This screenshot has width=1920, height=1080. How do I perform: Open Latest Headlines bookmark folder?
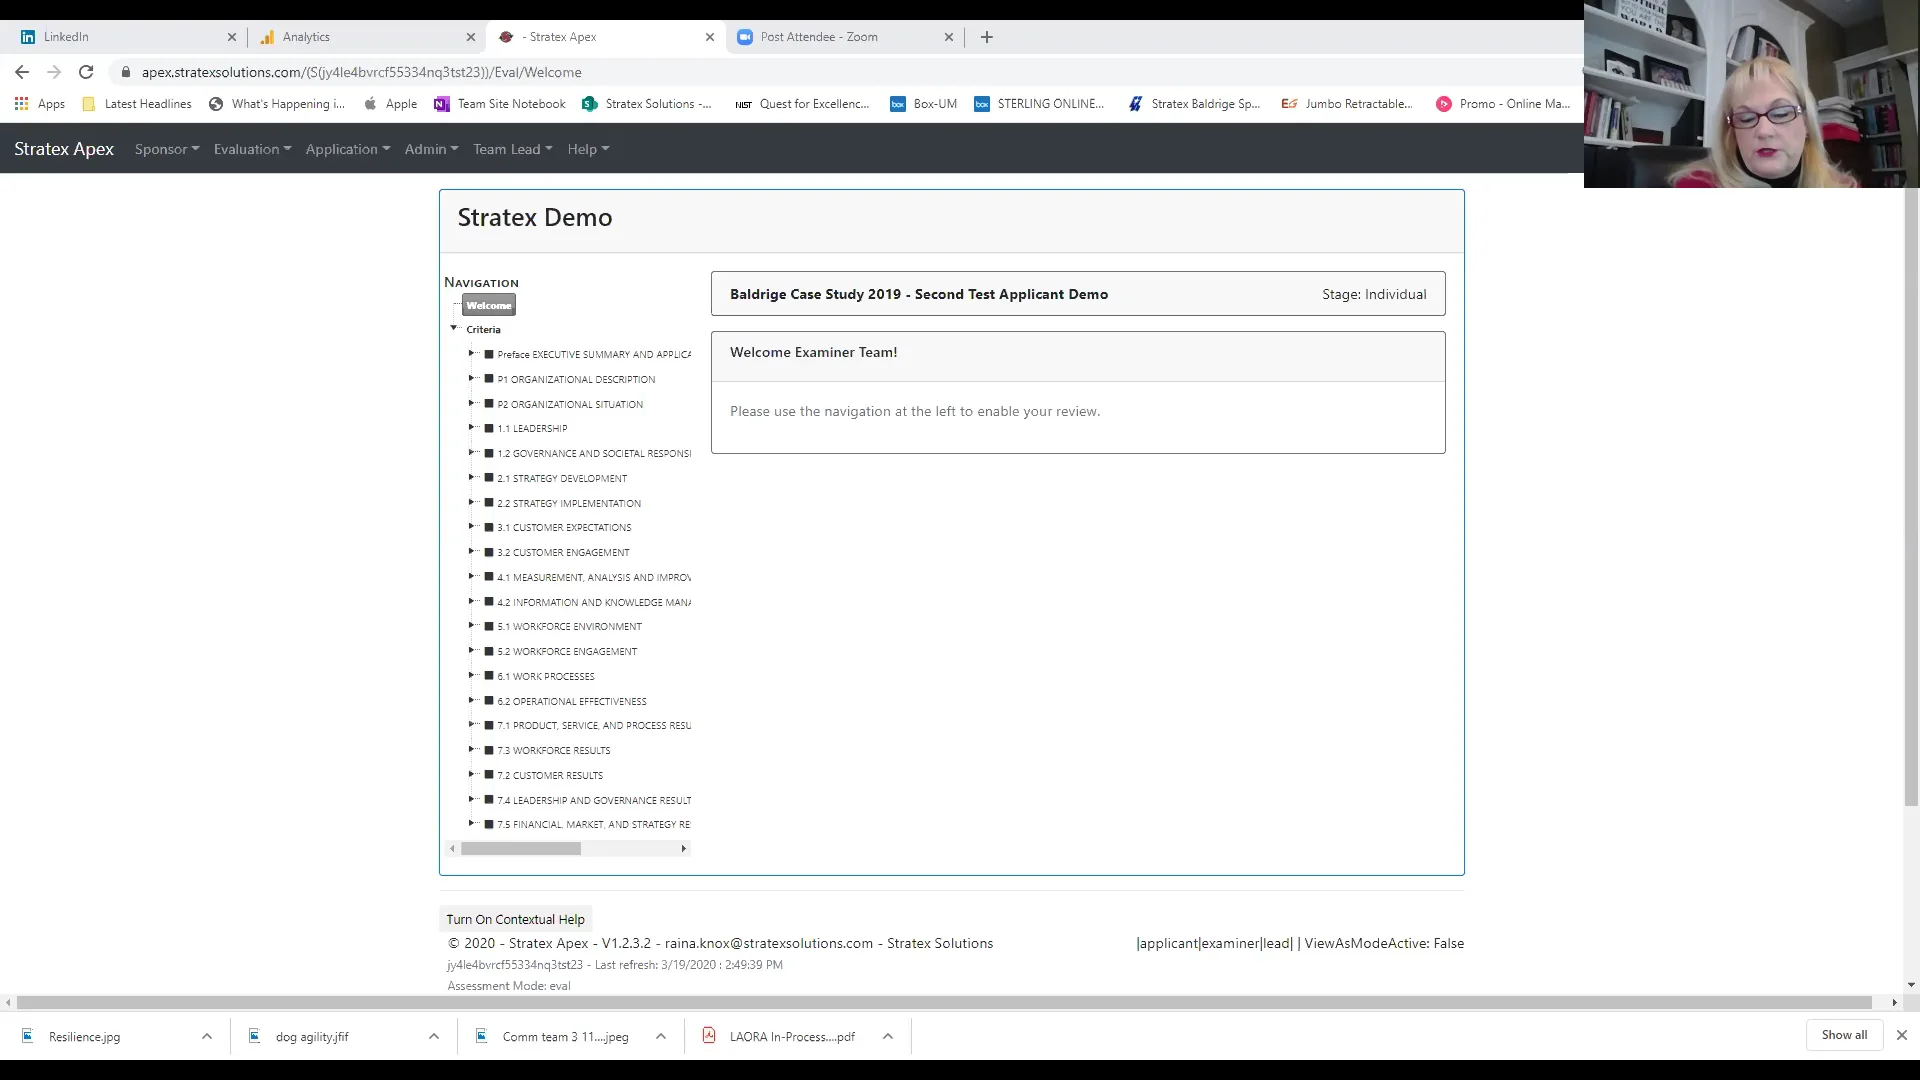pyautogui.click(x=137, y=104)
